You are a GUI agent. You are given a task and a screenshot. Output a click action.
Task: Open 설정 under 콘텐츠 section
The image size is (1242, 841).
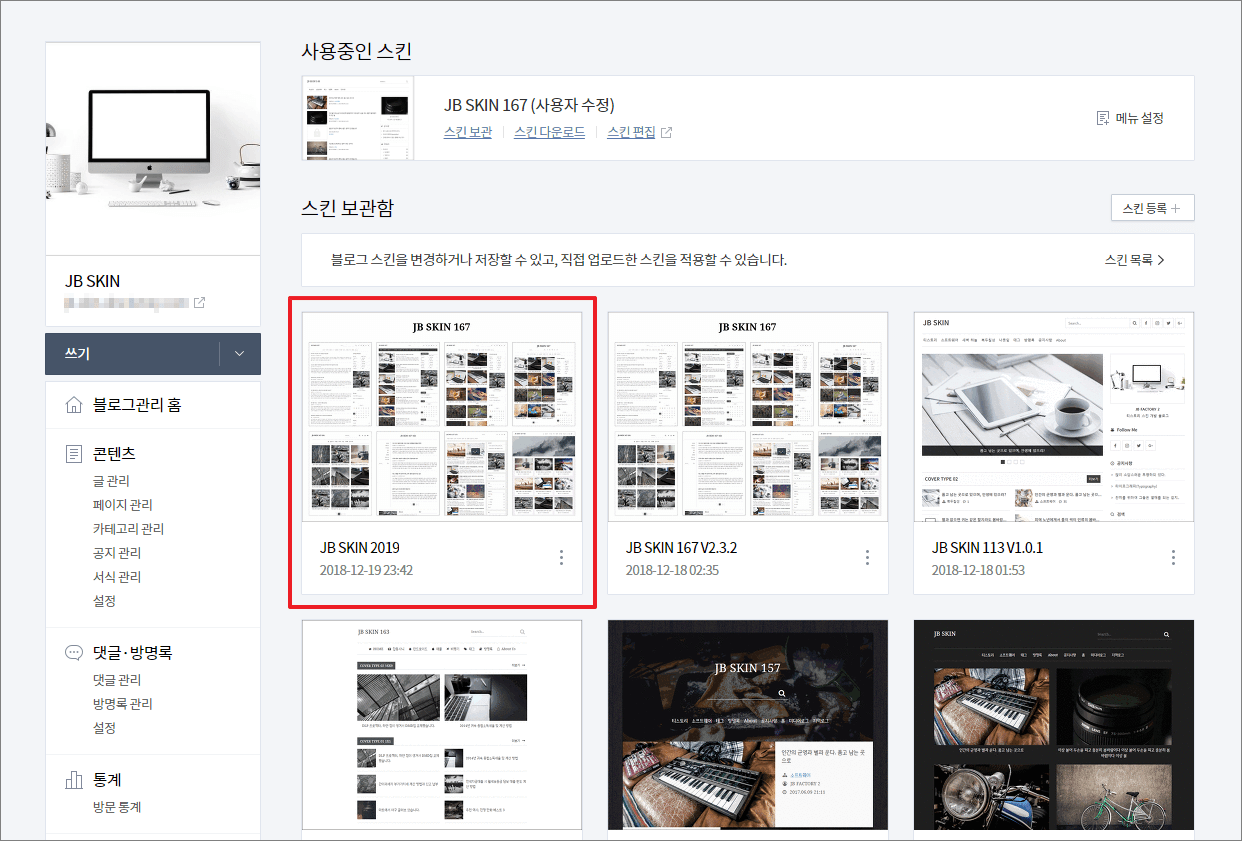click(x=104, y=601)
